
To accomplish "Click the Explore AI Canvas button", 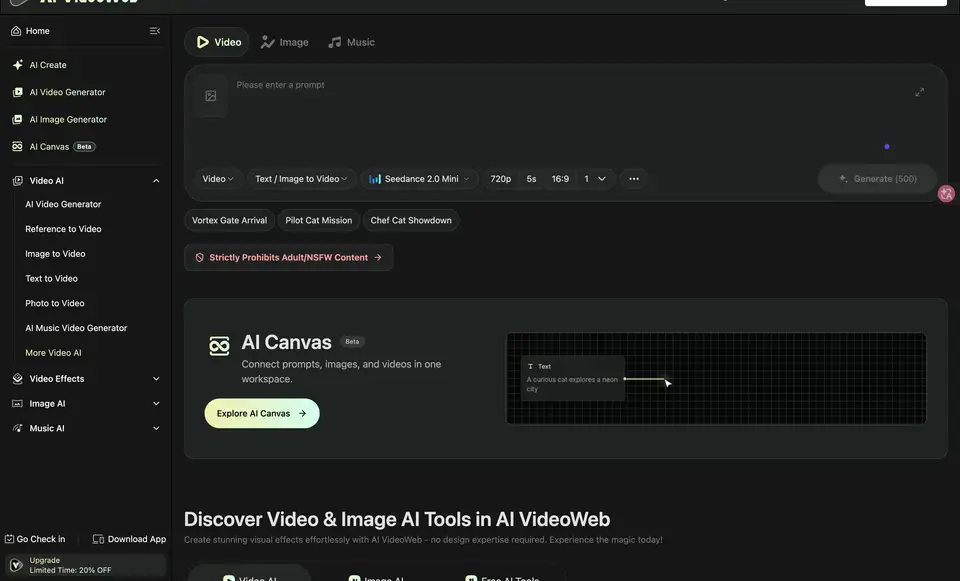I will coord(262,413).
